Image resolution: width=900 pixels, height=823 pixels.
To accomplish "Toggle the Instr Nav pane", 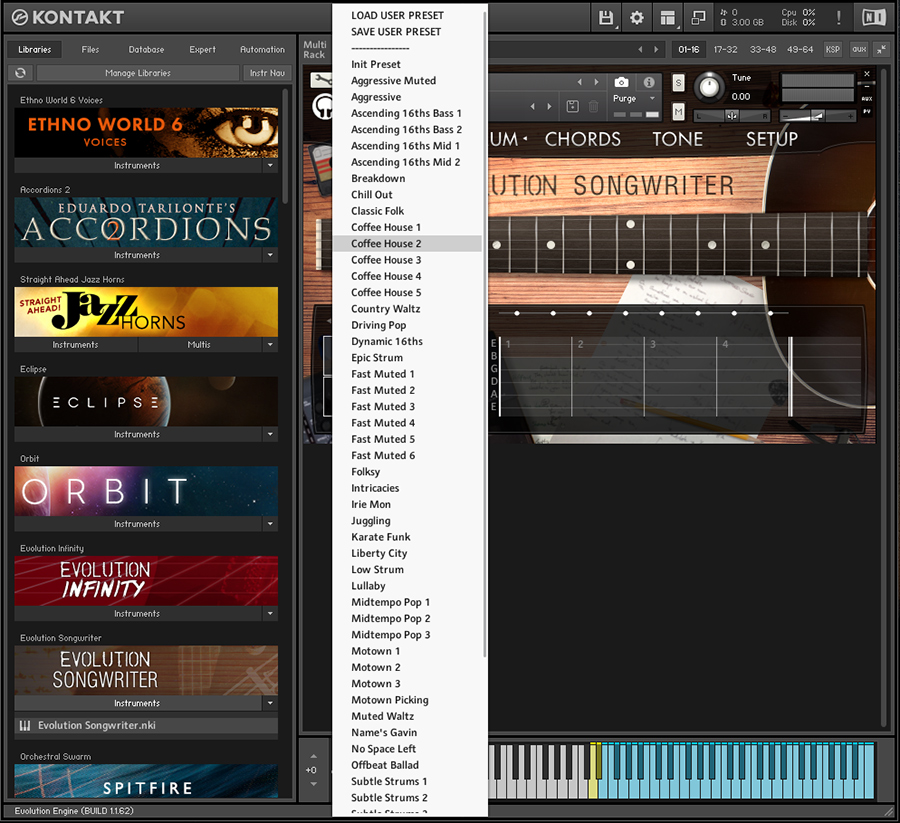I will [267, 73].
